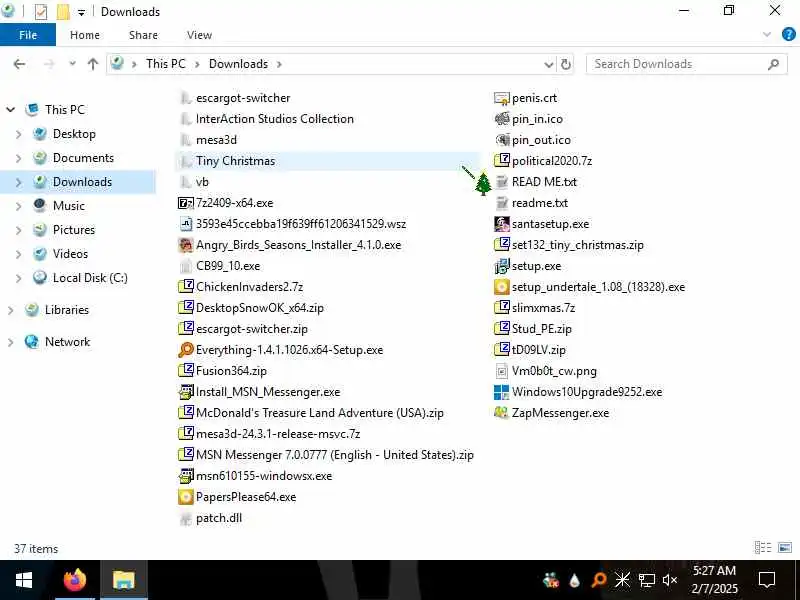
Task: Expand the Documents tree node
Action: [x=19, y=158]
